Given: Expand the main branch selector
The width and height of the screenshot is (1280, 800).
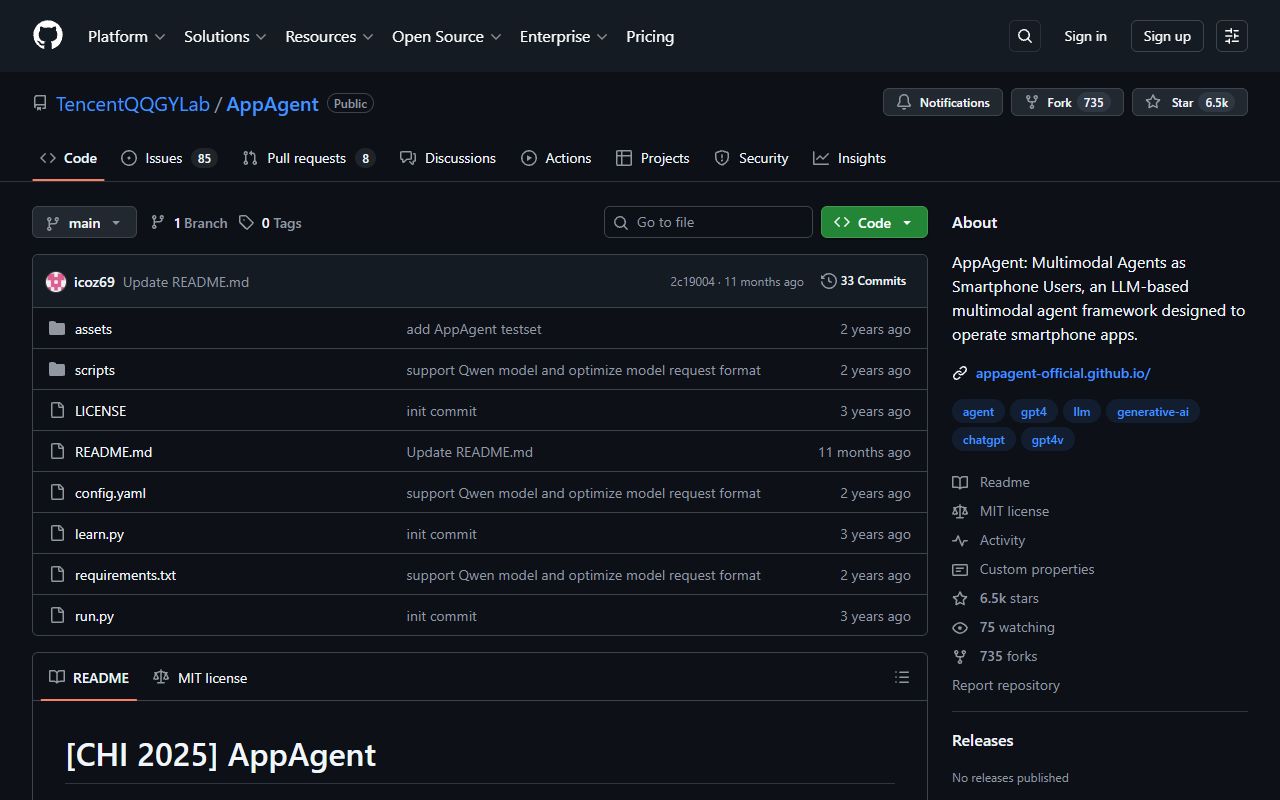Looking at the screenshot, I should click(x=84, y=222).
